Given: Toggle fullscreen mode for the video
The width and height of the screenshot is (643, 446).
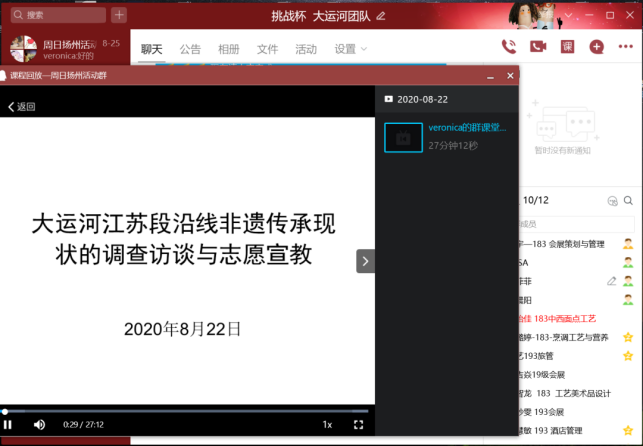Looking at the screenshot, I should [358, 424].
